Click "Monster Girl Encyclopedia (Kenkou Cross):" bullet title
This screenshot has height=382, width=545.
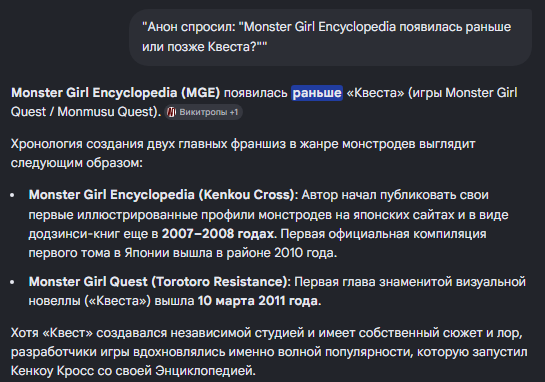pyautogui.click(x=163, y=195)
